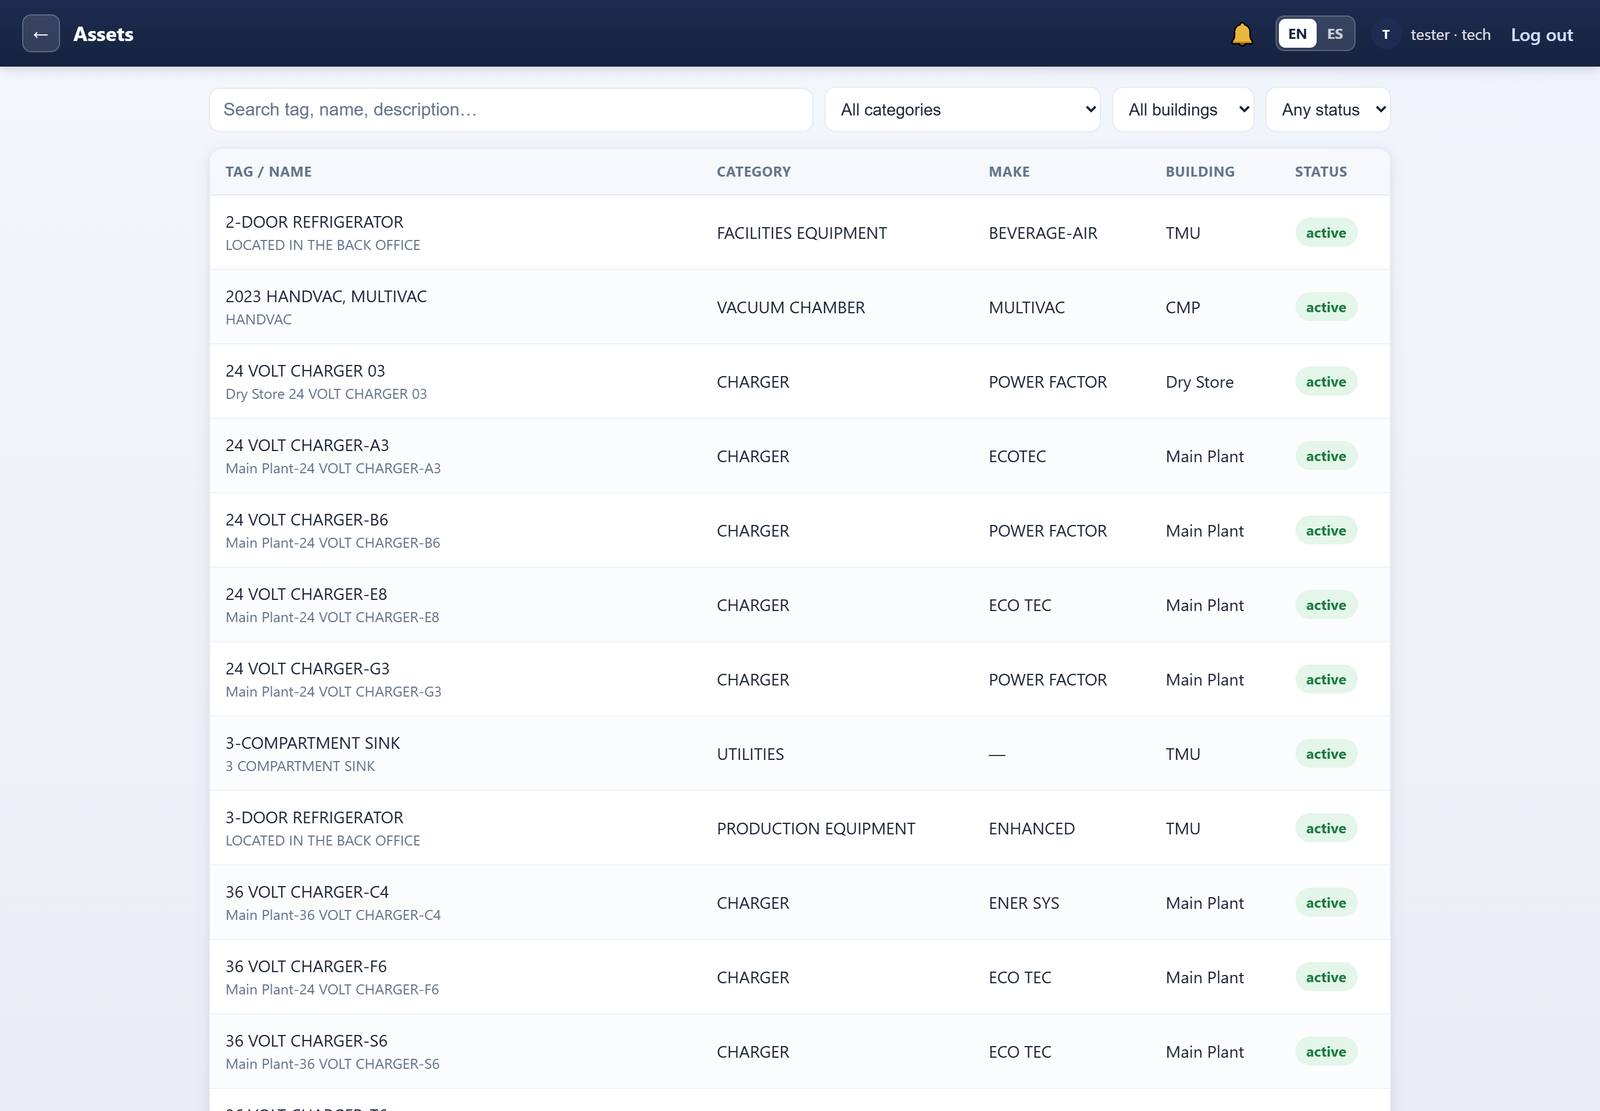Screen dimensions: 1600x1111
Task: Open the All categories dropdown
Action: (x=962, y=110)
